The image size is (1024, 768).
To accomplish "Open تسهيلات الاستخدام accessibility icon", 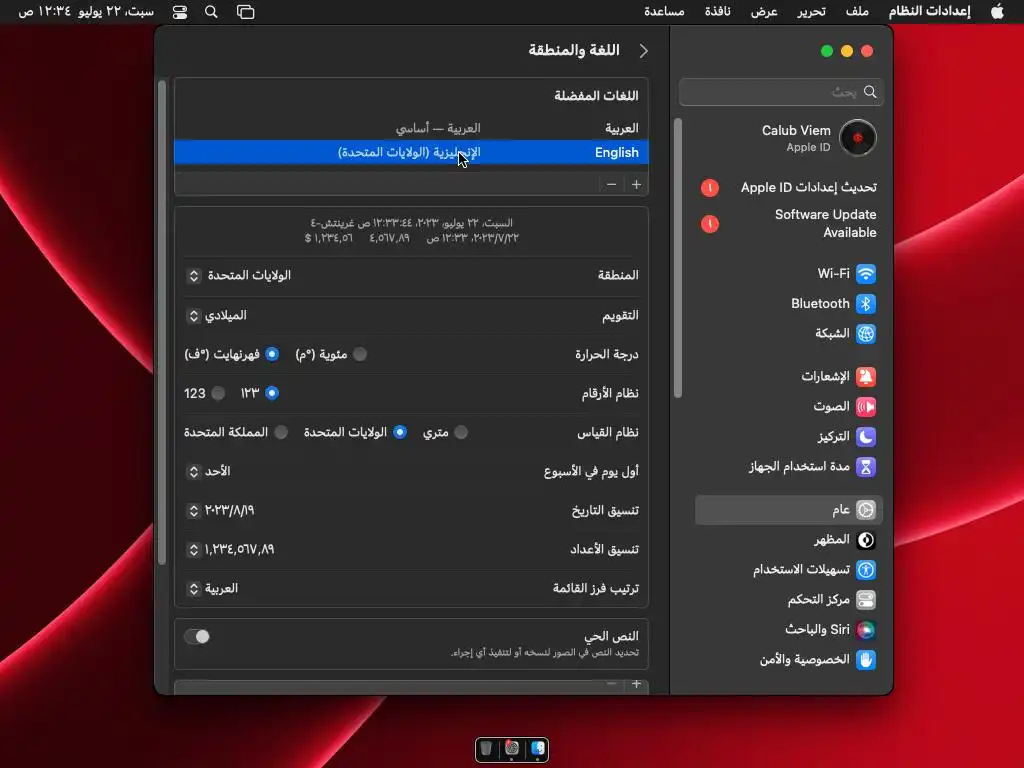I will (x=865, y=570).
